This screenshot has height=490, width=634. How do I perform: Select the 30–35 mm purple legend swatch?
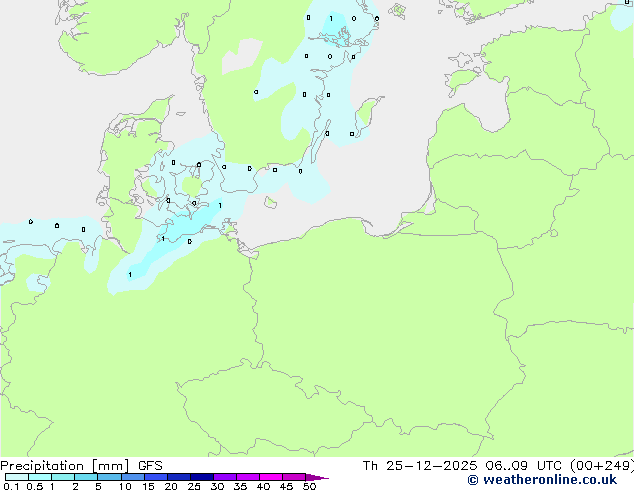click(x=225, y=477)
